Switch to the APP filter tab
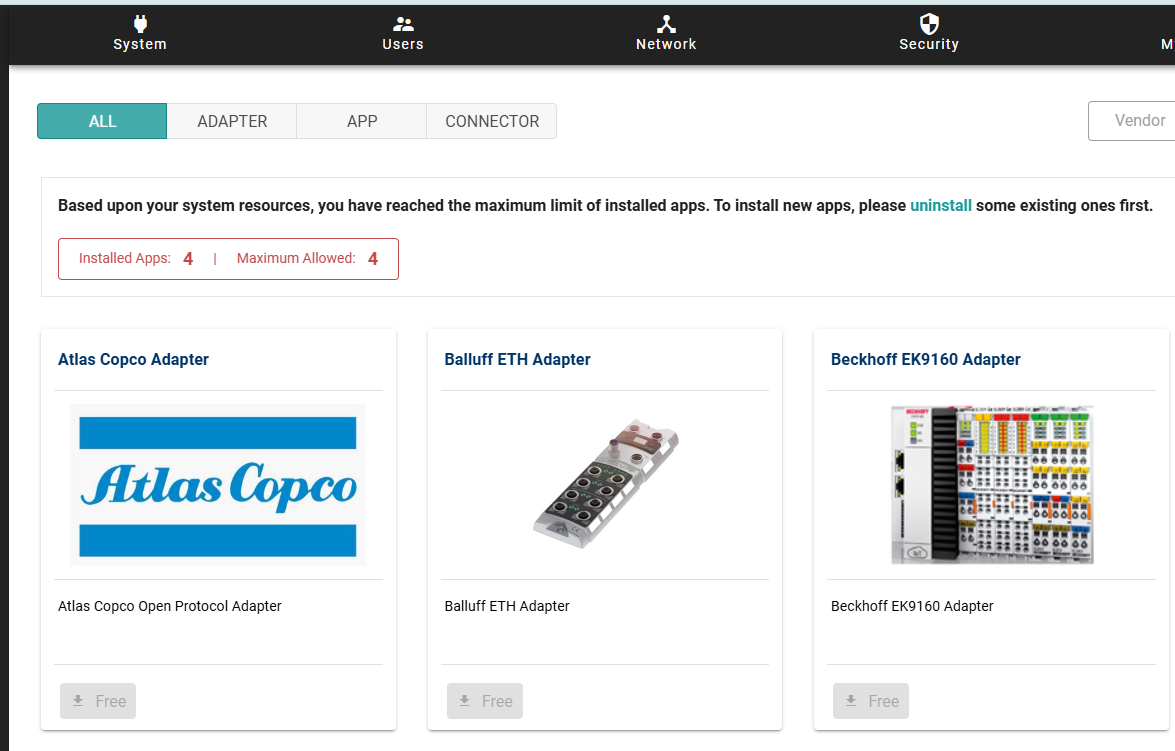Image resolution: width=1175 pixels, height=751 pixels. pos(362,121)
